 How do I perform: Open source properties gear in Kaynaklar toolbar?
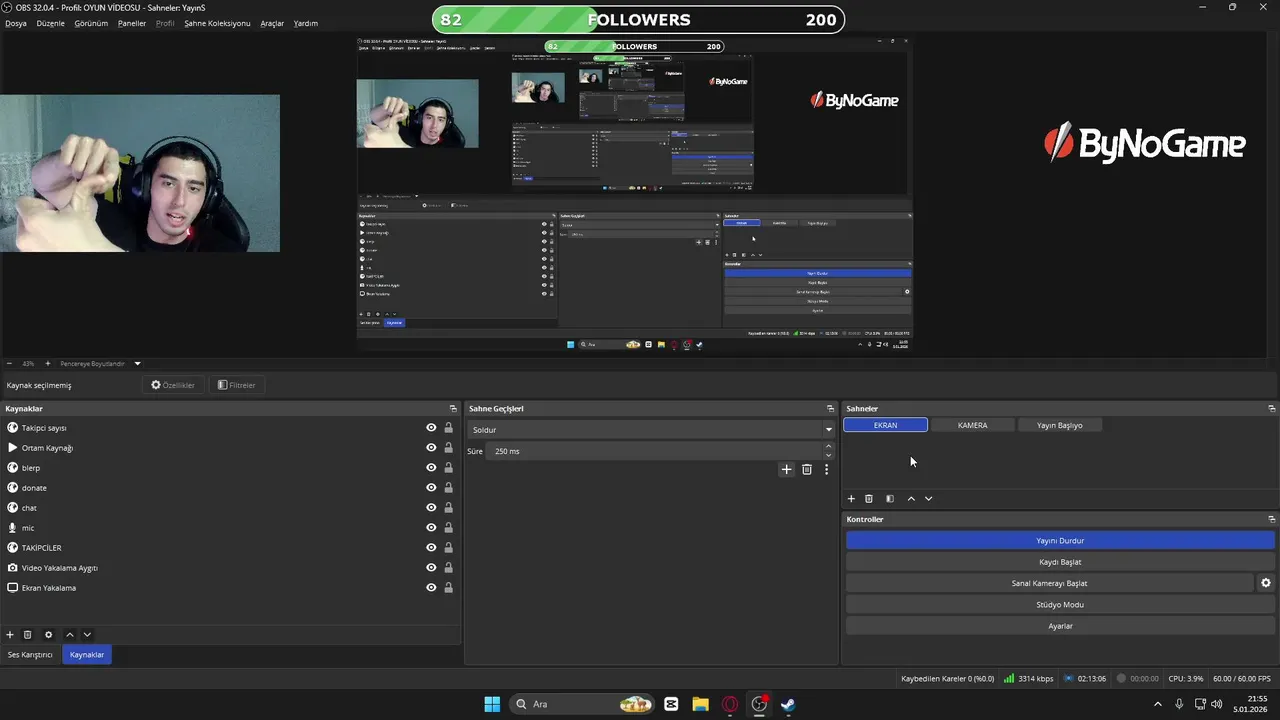pos(48,635)
